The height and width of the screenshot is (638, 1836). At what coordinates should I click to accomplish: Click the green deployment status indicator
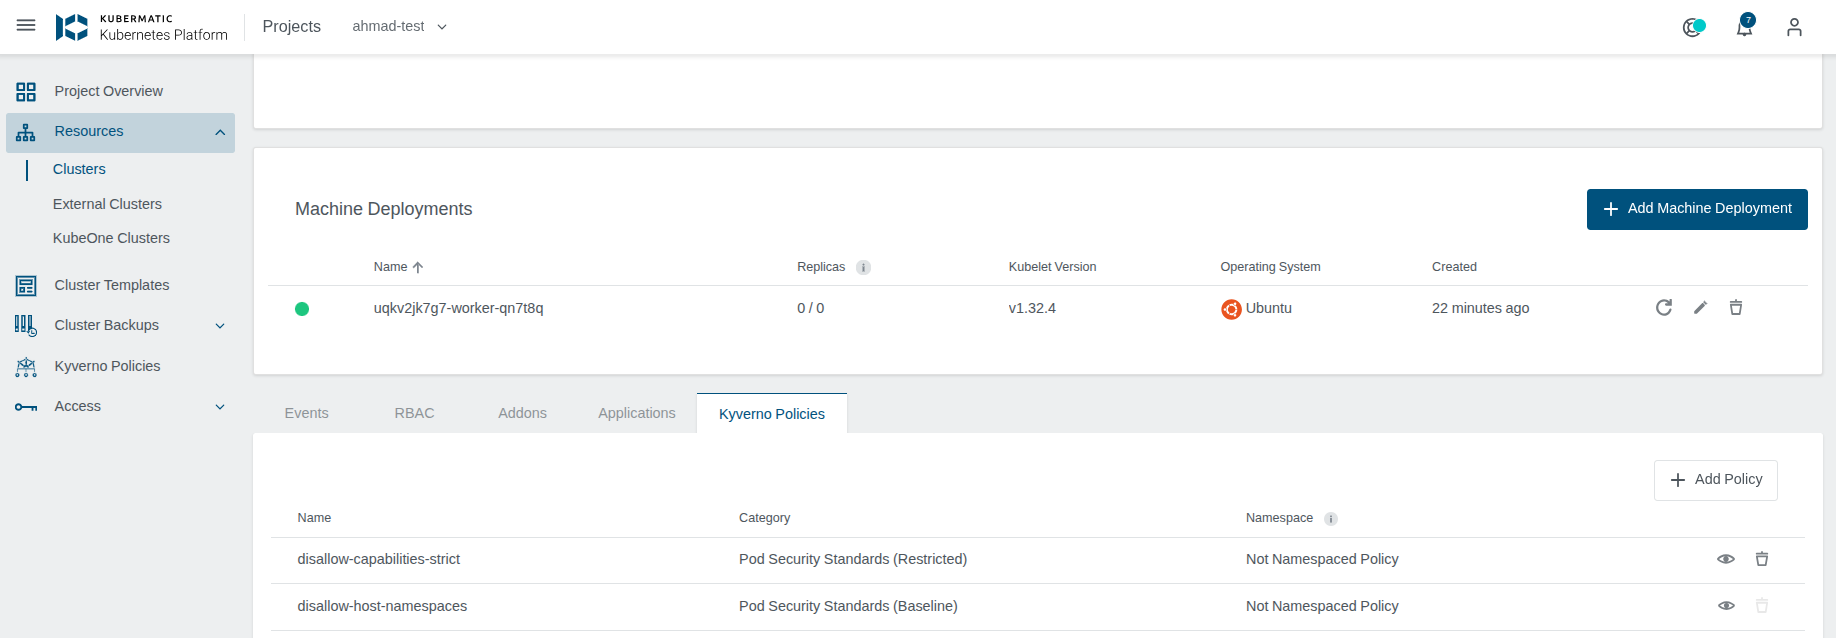(302, 309)
